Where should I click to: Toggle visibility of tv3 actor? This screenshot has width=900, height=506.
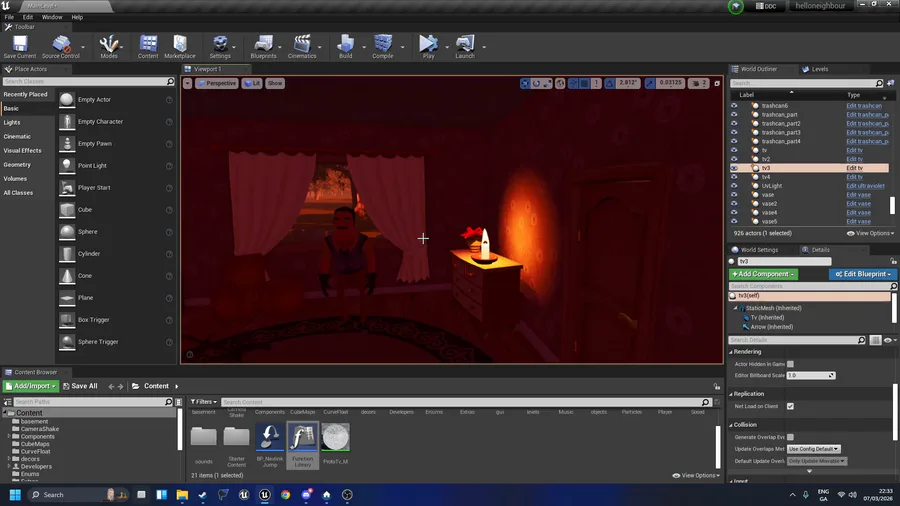pos(734,168)
